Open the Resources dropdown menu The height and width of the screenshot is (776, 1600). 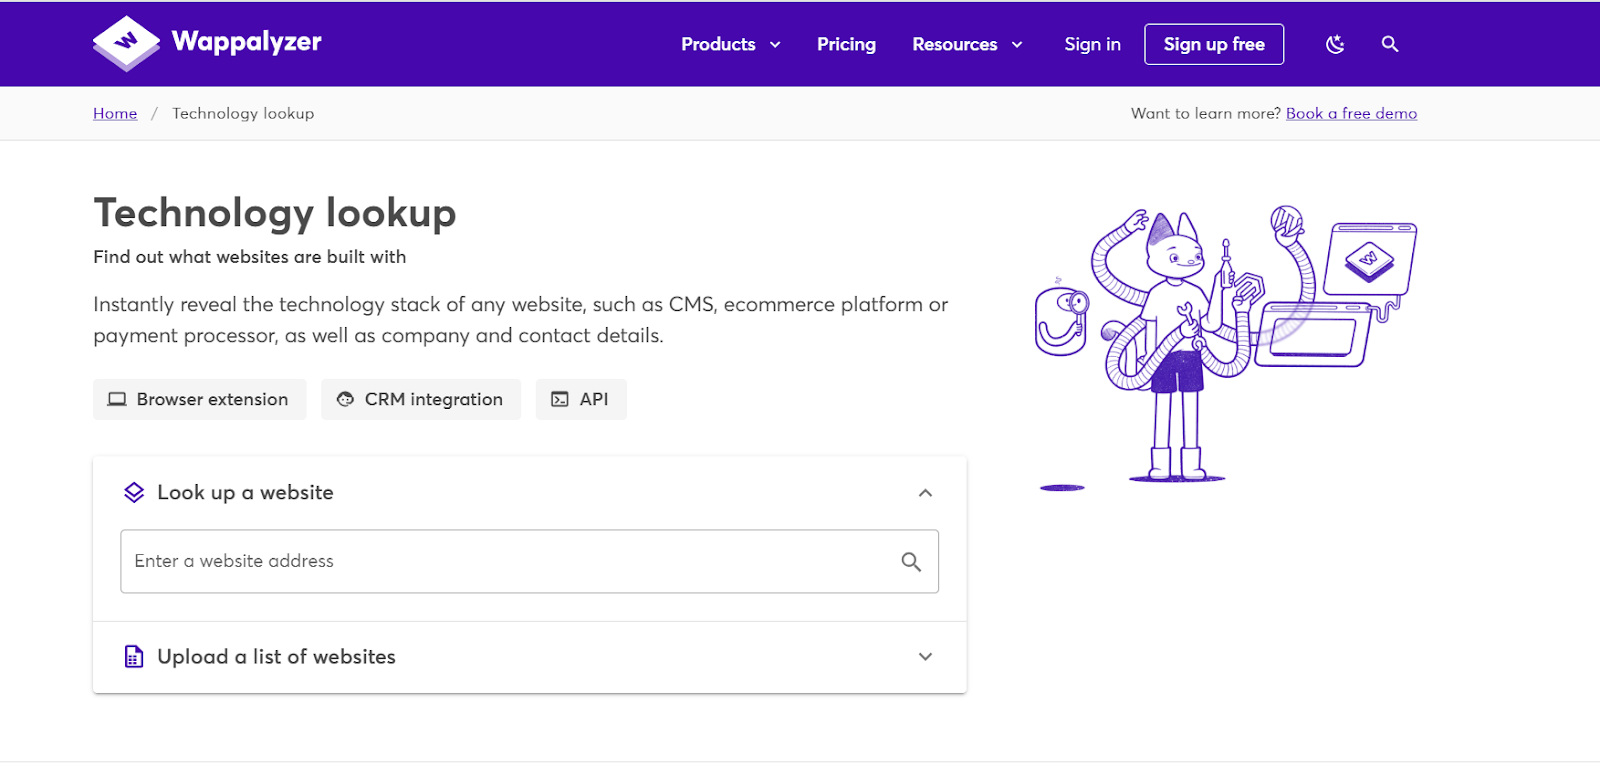[967, 44]
